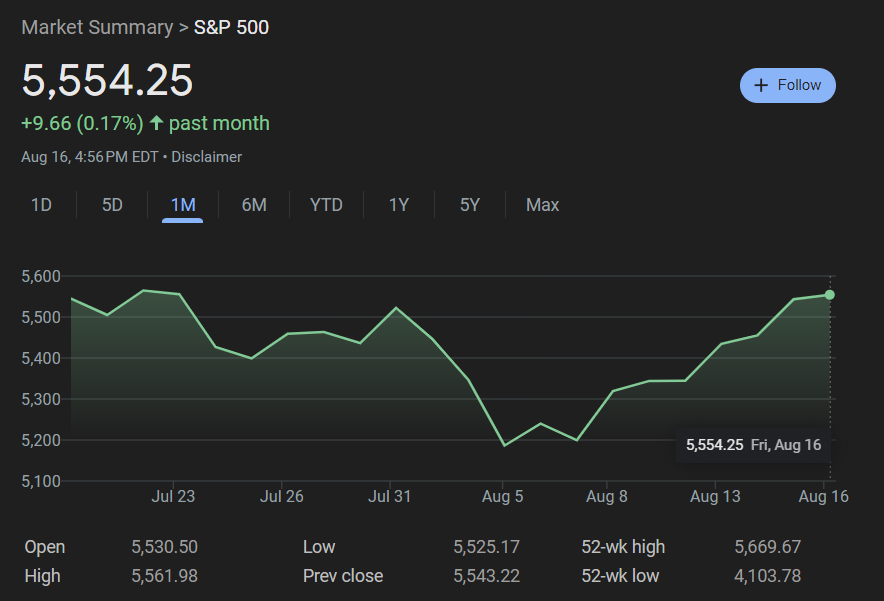This screenshot has width=884, height=601.
Task: Switch to the 1Y range tab
Action: click(399, 205)
